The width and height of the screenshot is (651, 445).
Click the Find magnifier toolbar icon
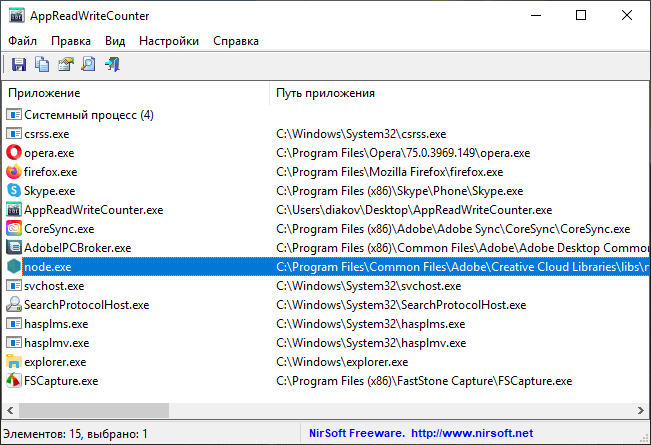pos(88,64)
